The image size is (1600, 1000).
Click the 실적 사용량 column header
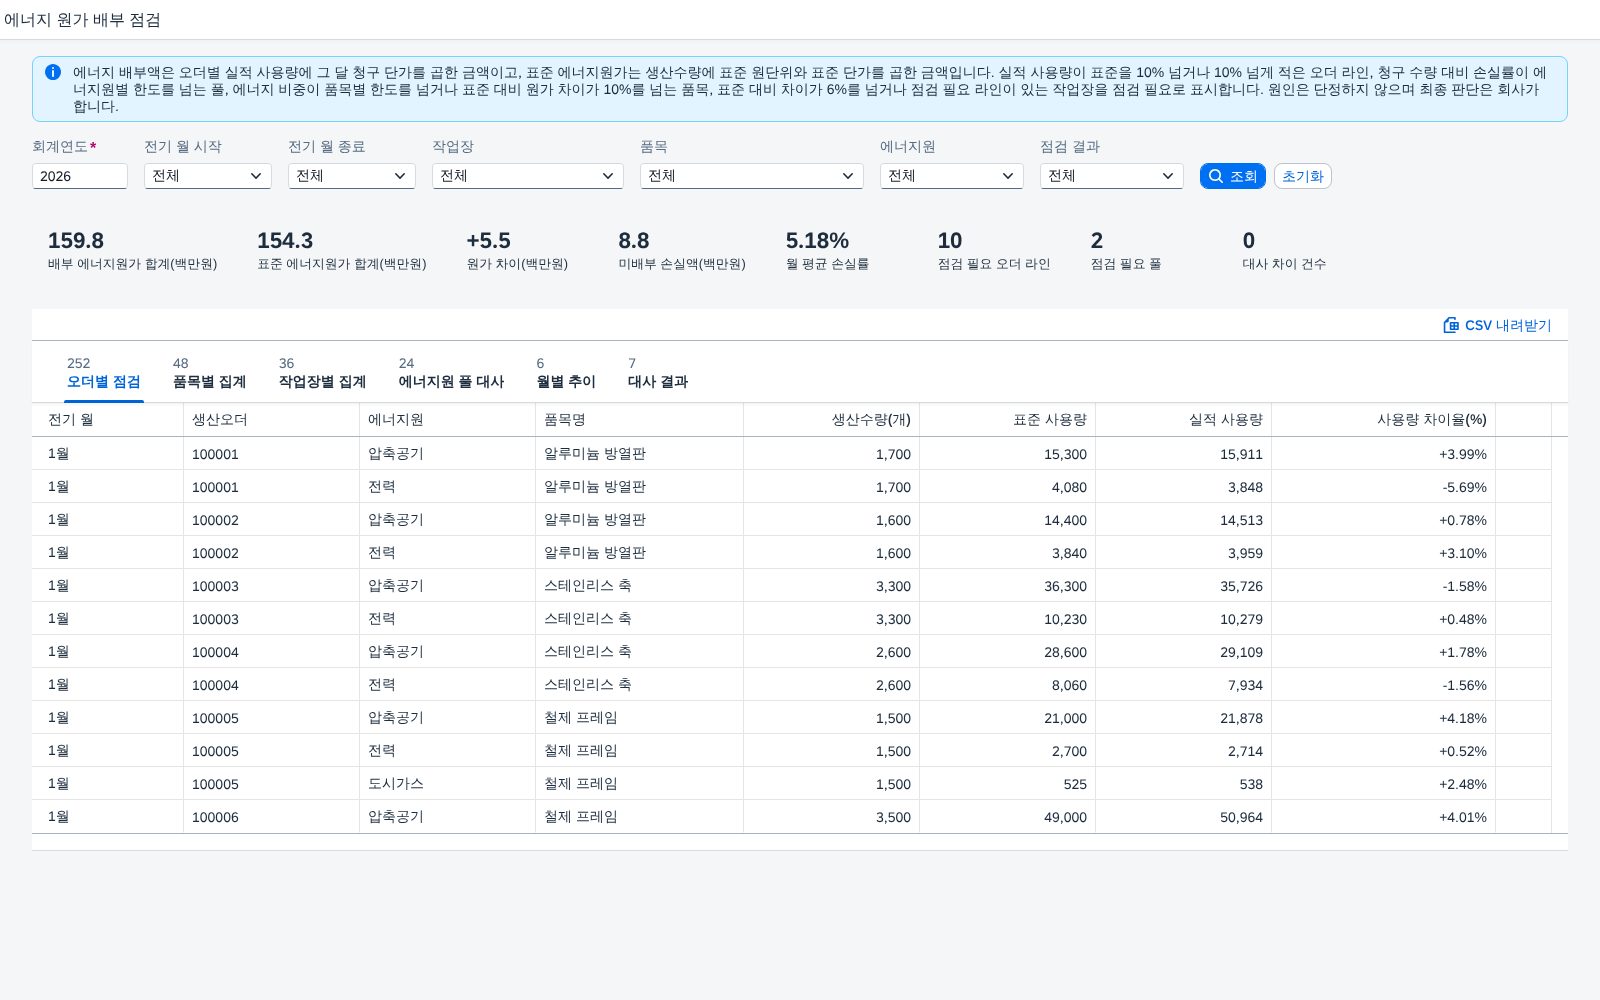click(1183, 420)
